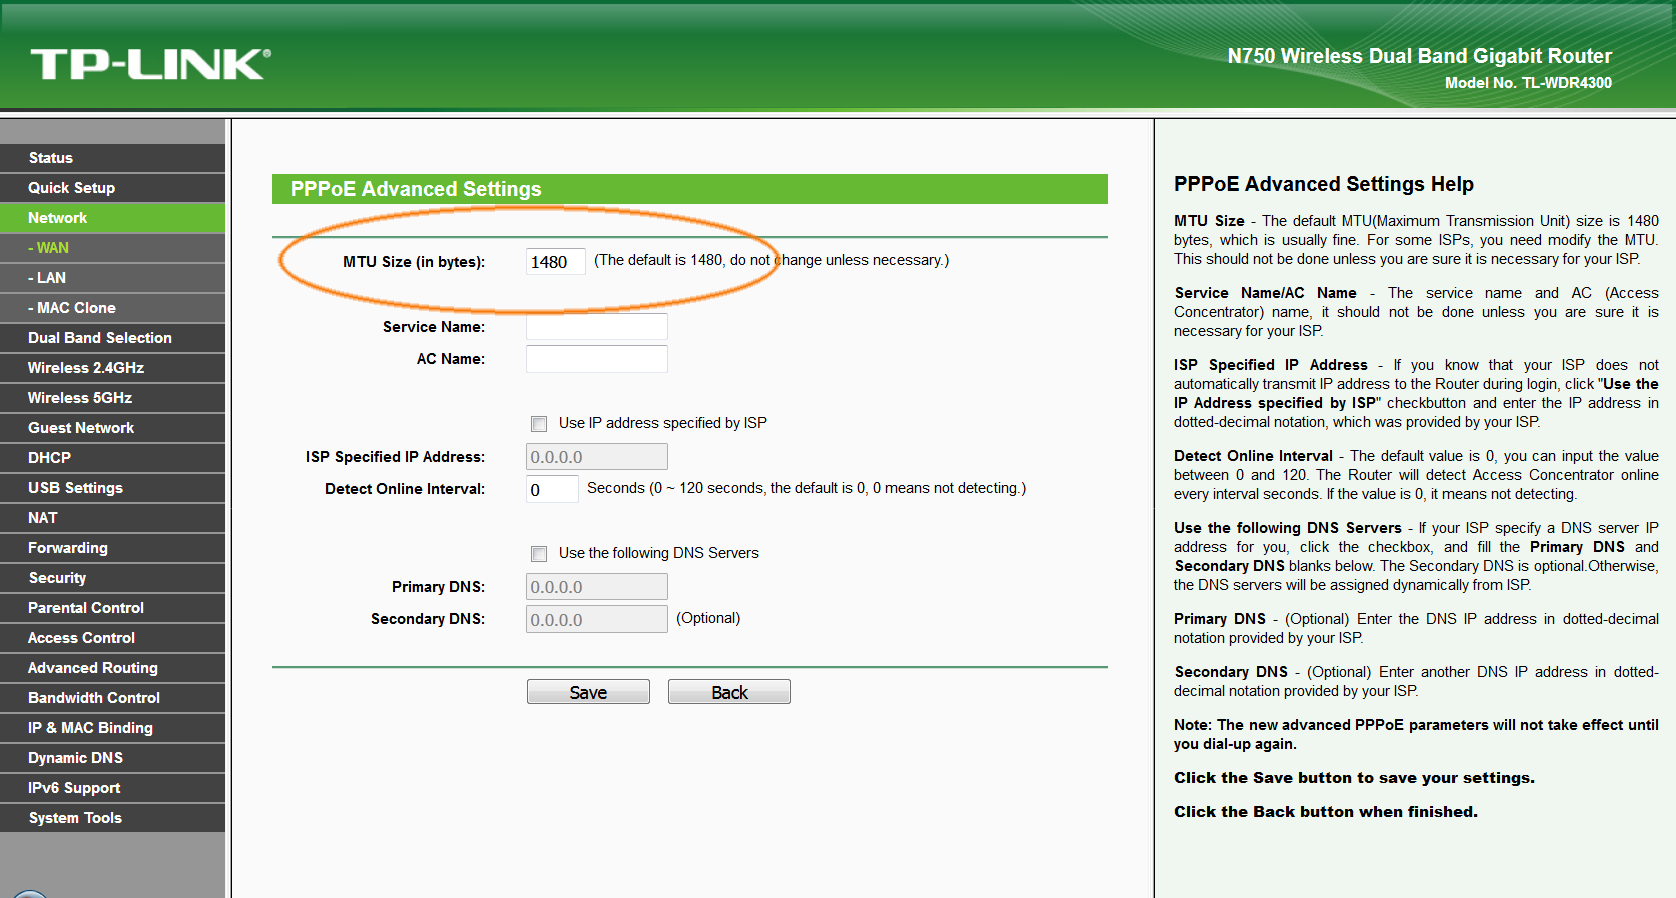Image resolution: width=1676 pixels, height=898 pixels.
Task: Open Bandwidth Control menu
Action: (112, 698)
